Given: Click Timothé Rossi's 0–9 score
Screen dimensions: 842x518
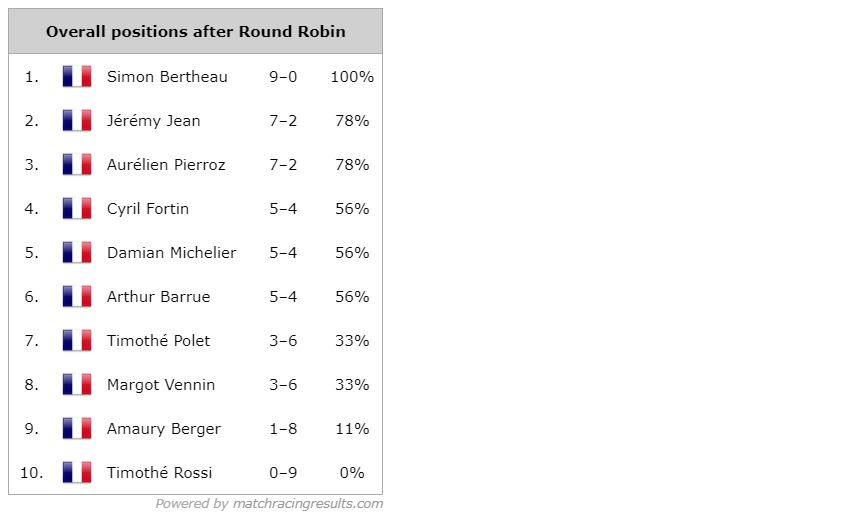Looking at the screenshot, I should [283, 473].
